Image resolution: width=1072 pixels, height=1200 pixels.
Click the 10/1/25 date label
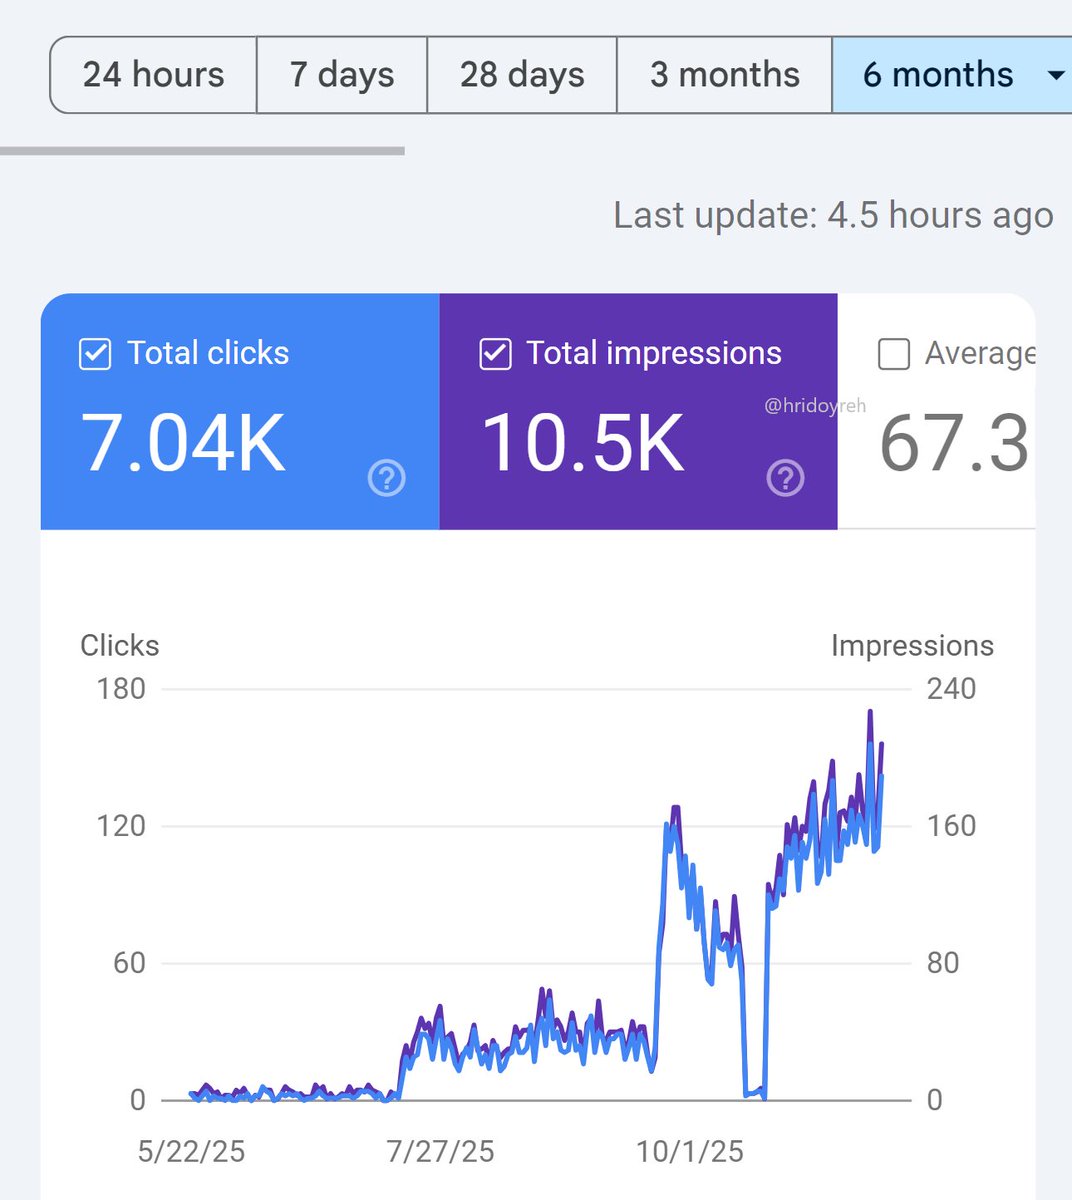pyautogui.click(x=690, y=1151)
